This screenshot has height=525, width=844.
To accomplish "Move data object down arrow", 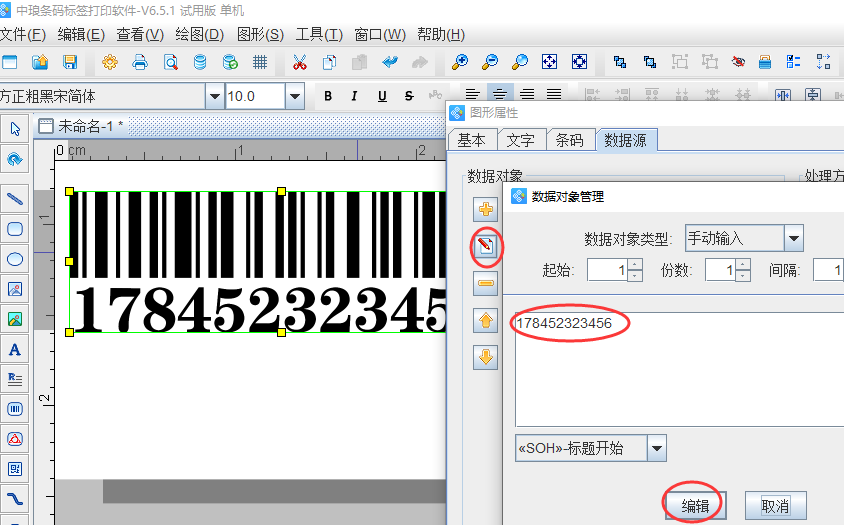I will pyautogui.click(x=486, y=357).
